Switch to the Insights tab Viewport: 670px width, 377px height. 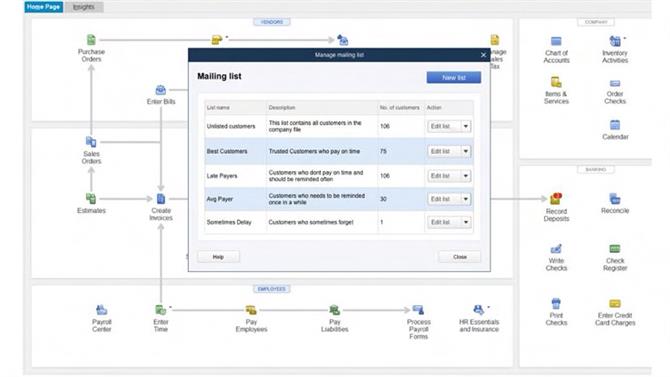point(84,7)
